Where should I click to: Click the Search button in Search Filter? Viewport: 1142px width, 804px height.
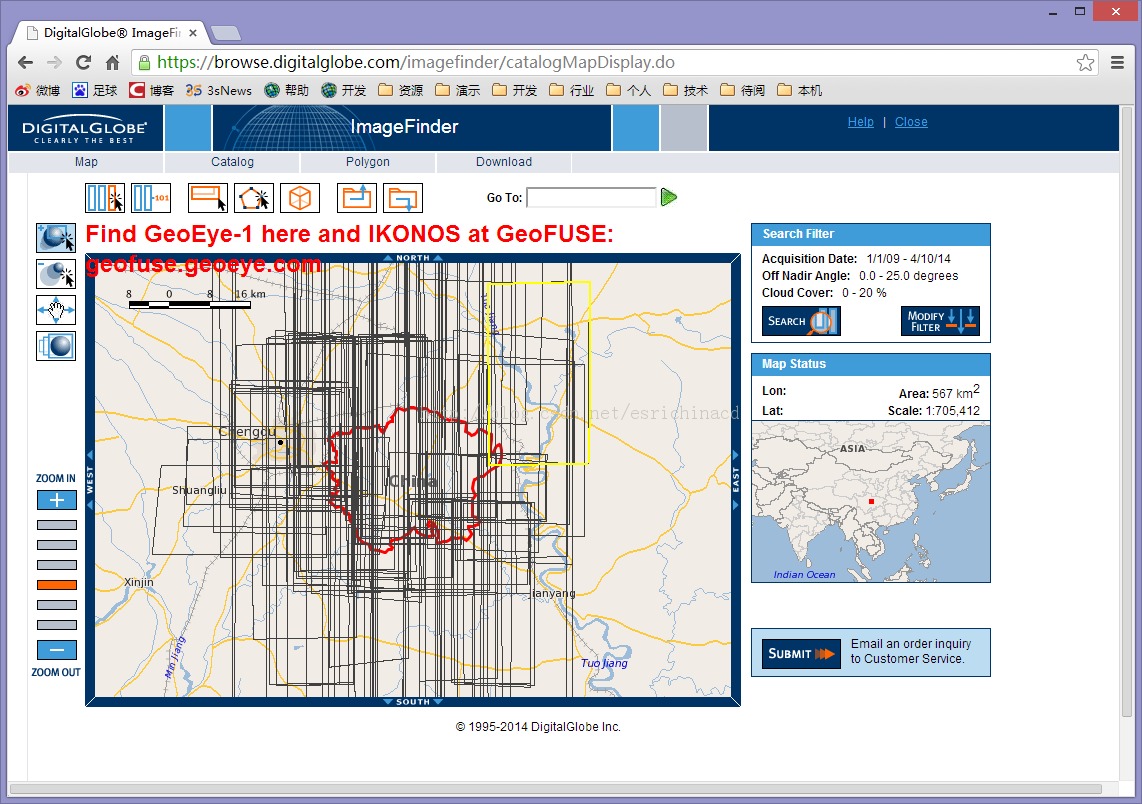tap(801, 321)
